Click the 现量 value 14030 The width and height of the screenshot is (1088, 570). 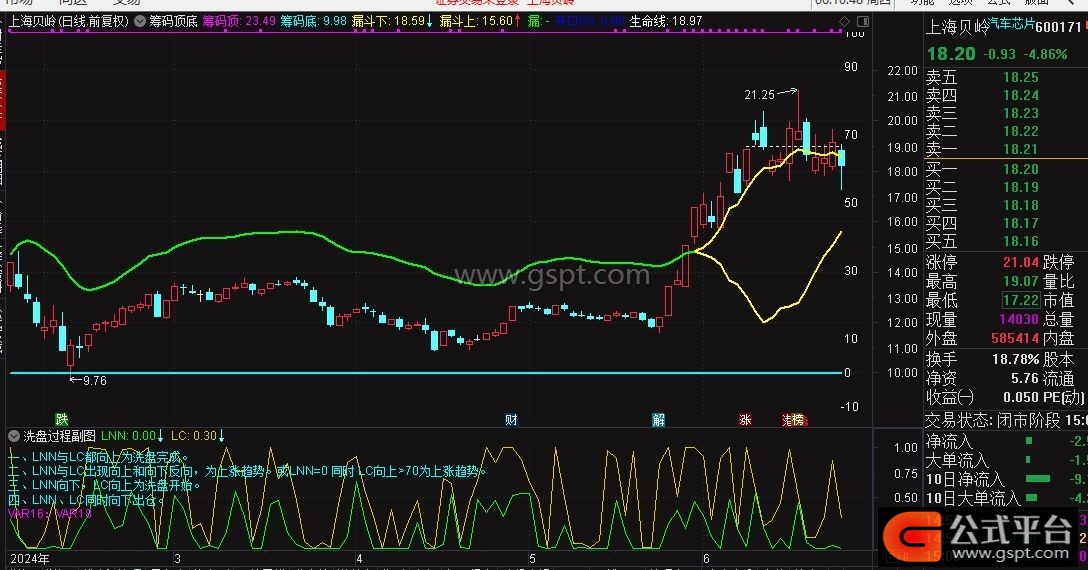click(x=1019, y=319)
